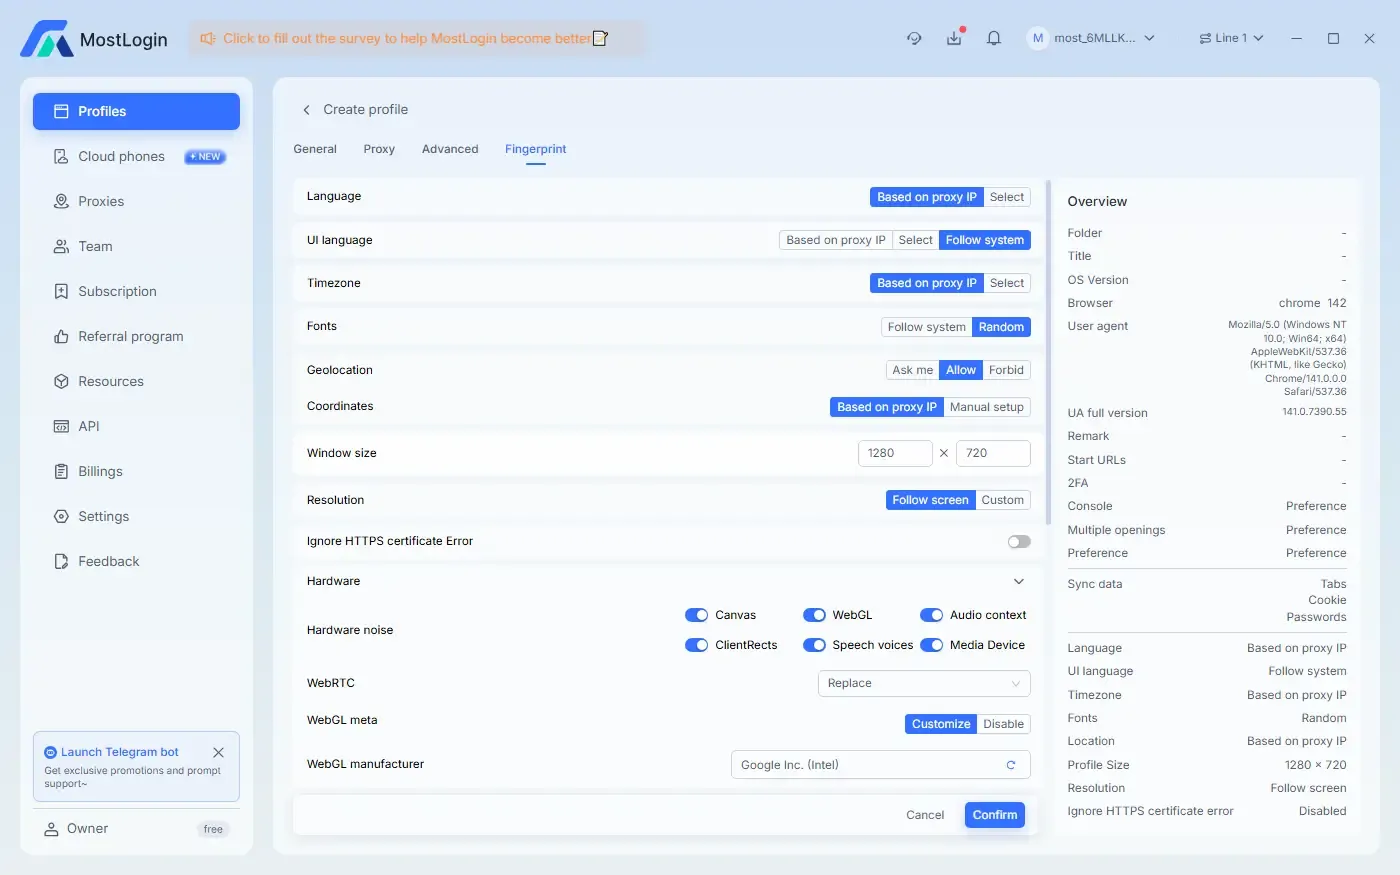Open the customer support headset icon

click(913, 37)
